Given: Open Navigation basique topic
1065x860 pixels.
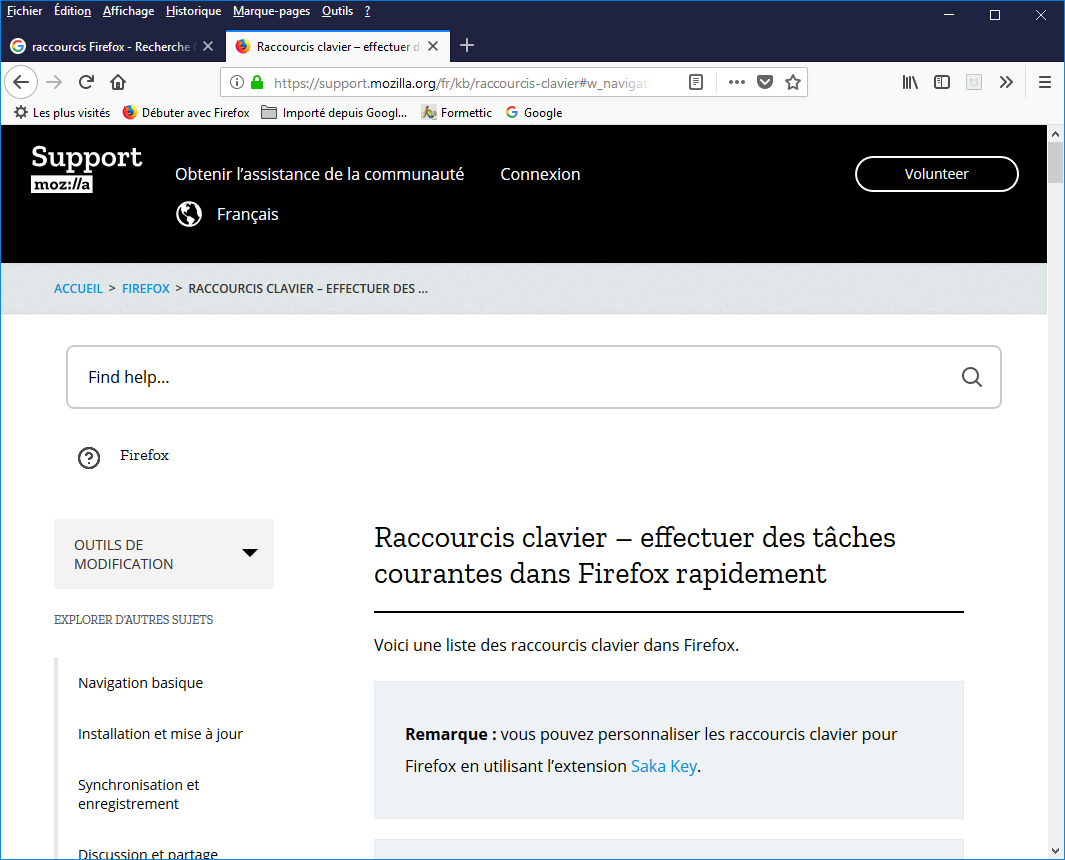Looking at the screenshot, I should point(141,683).
